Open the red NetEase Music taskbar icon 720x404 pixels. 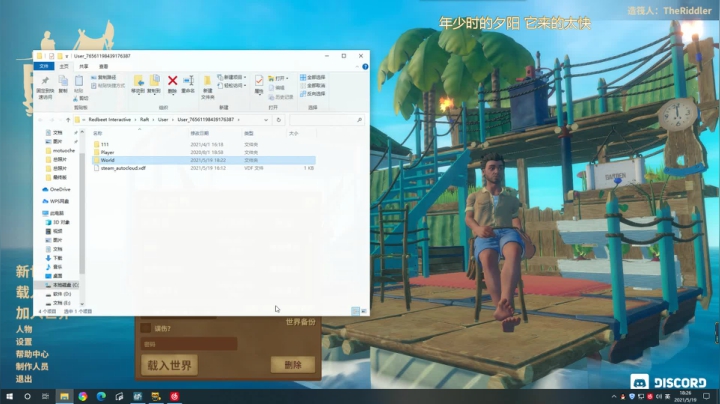point(174,396)
